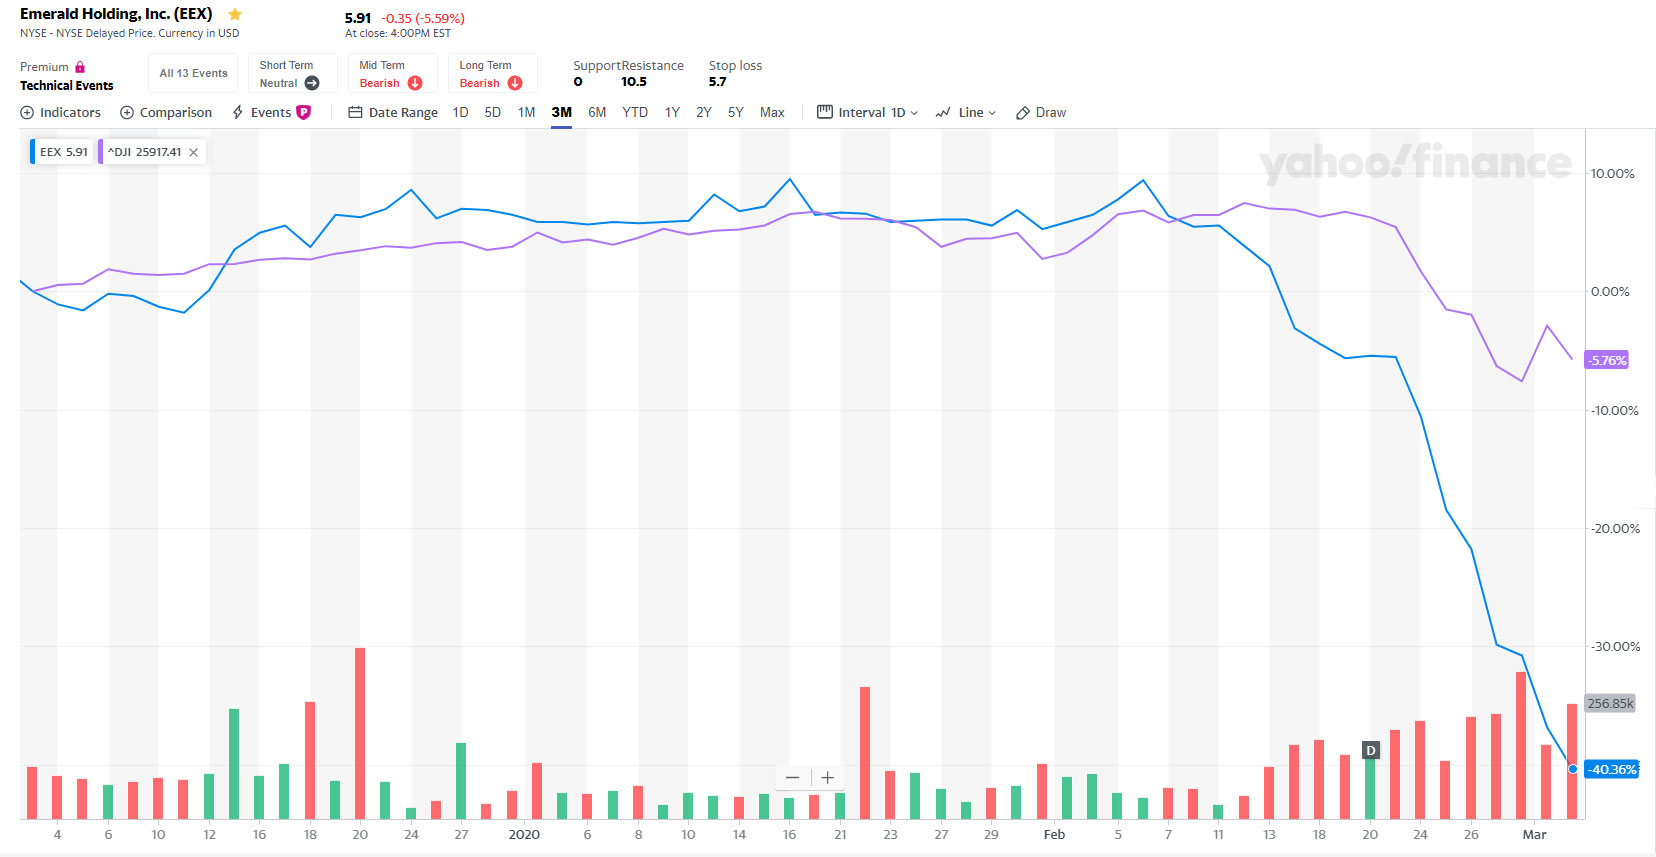Open the Interval 1D dropdown

tap(868, 113)
